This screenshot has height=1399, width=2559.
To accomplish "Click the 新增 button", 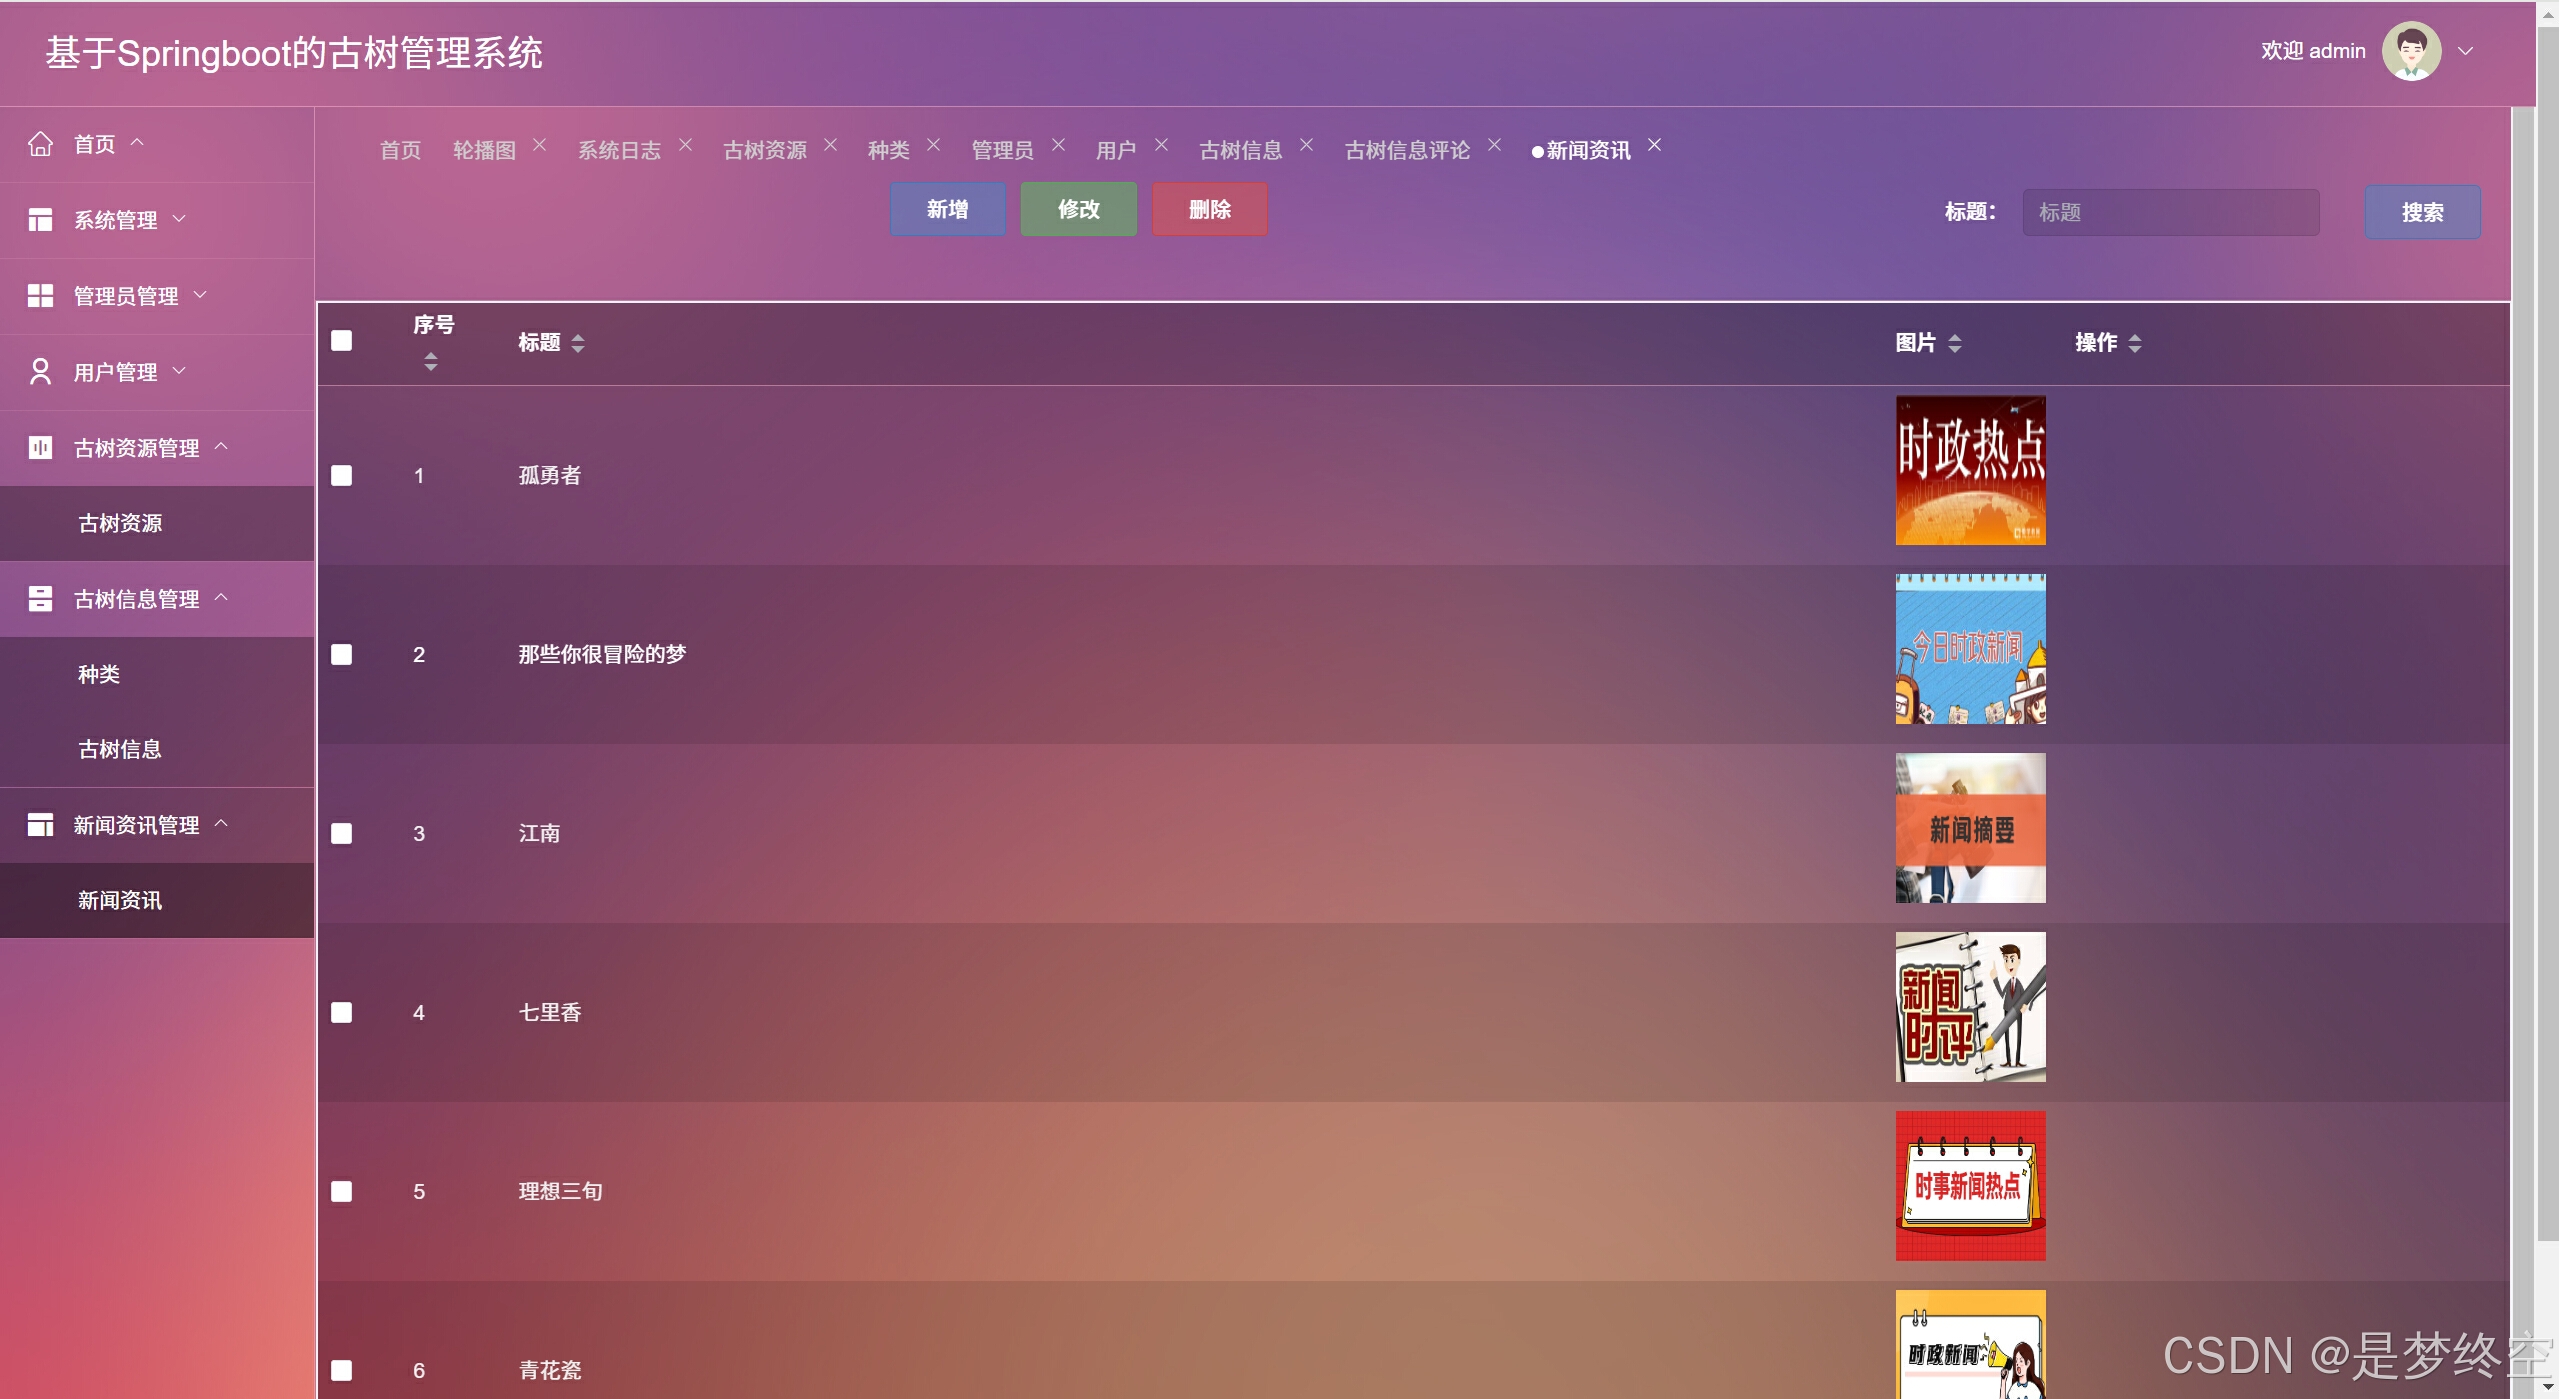I will (x=947, y=209).
